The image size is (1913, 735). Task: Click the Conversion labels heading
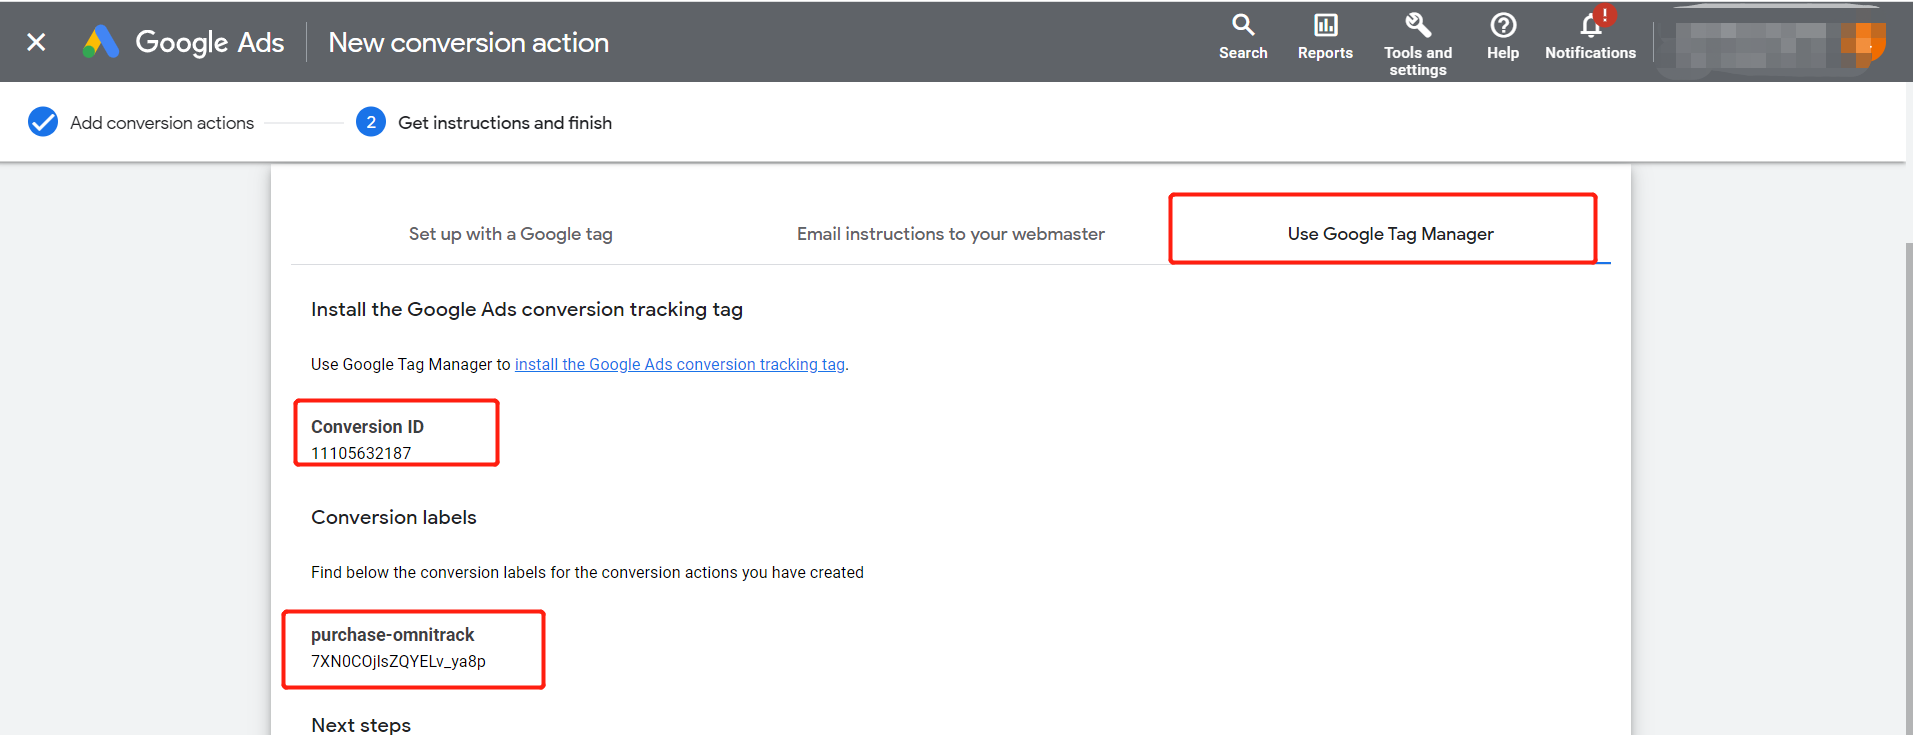(x=394, y=518)
